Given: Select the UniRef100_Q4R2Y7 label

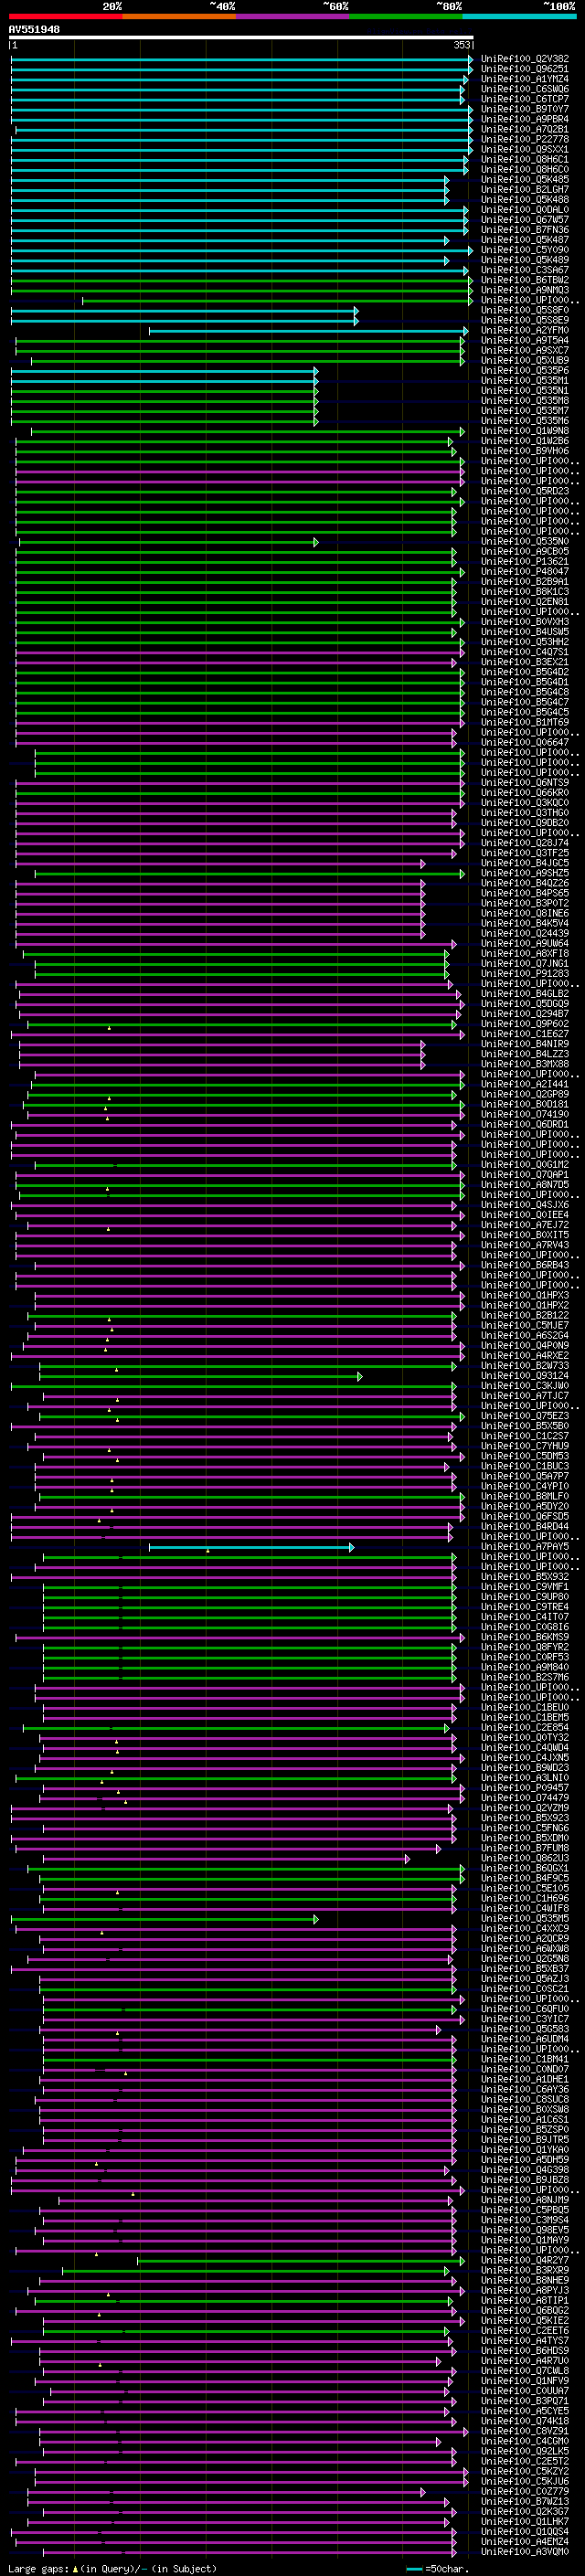Looking at the screenshot, I should click(x=525, y=2260).
